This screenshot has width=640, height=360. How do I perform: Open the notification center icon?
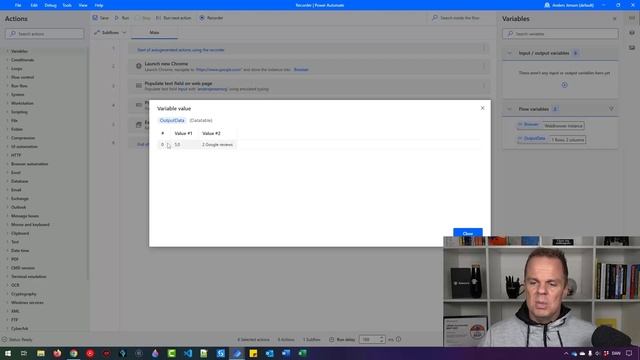pos(629,353)
